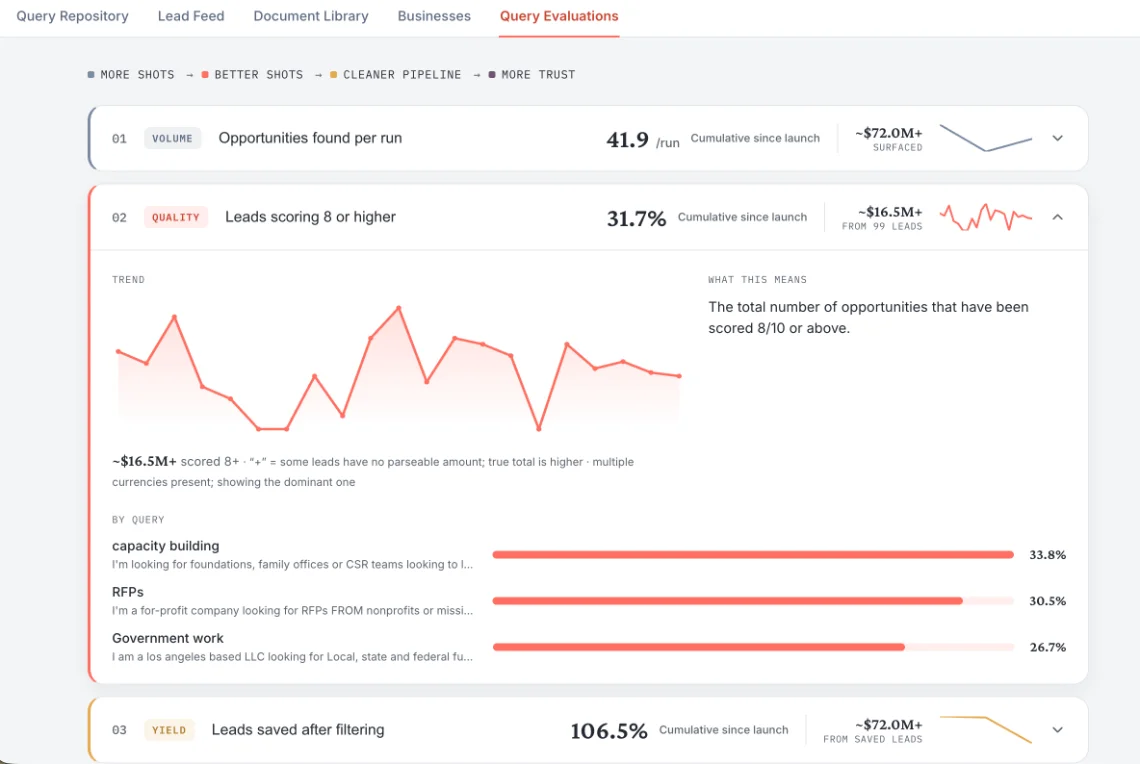Click the capacity building progress bar
This screenshot has height=764, width=1140.
click(753, 555)
